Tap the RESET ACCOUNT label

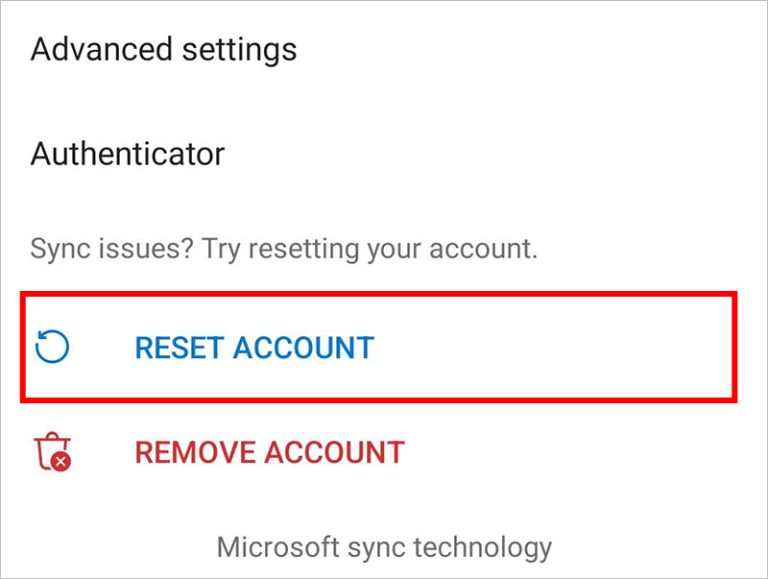click(x=254, y=348)
